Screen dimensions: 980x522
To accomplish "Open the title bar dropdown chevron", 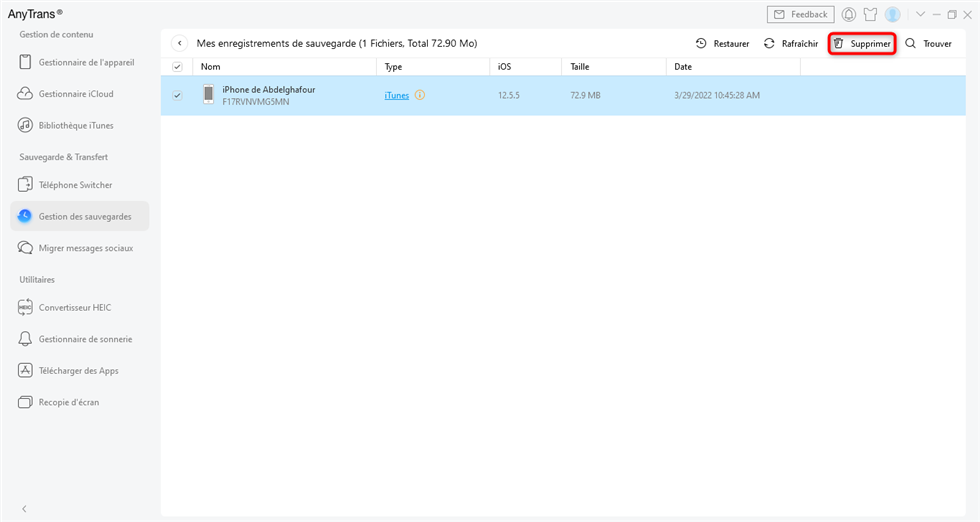I will (920, 14).
